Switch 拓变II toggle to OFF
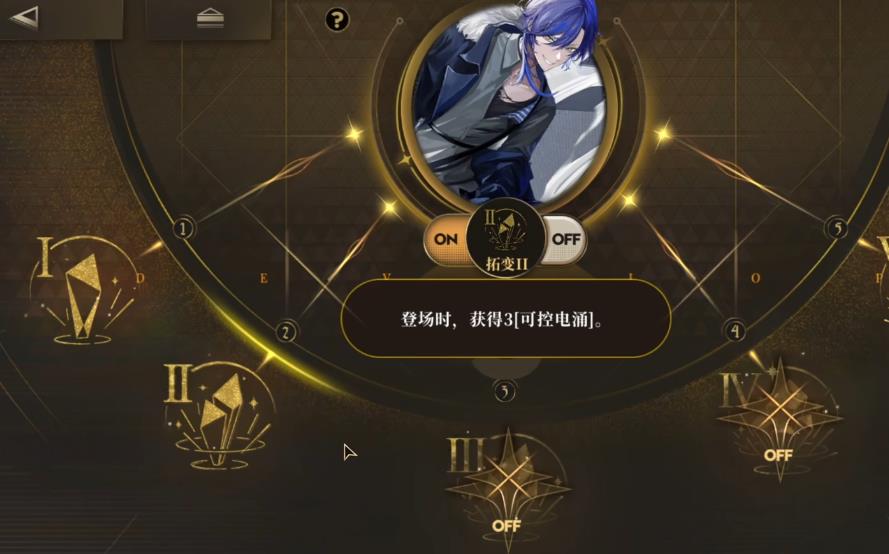This screenshot has height=554, width=889. coord(565,239)
